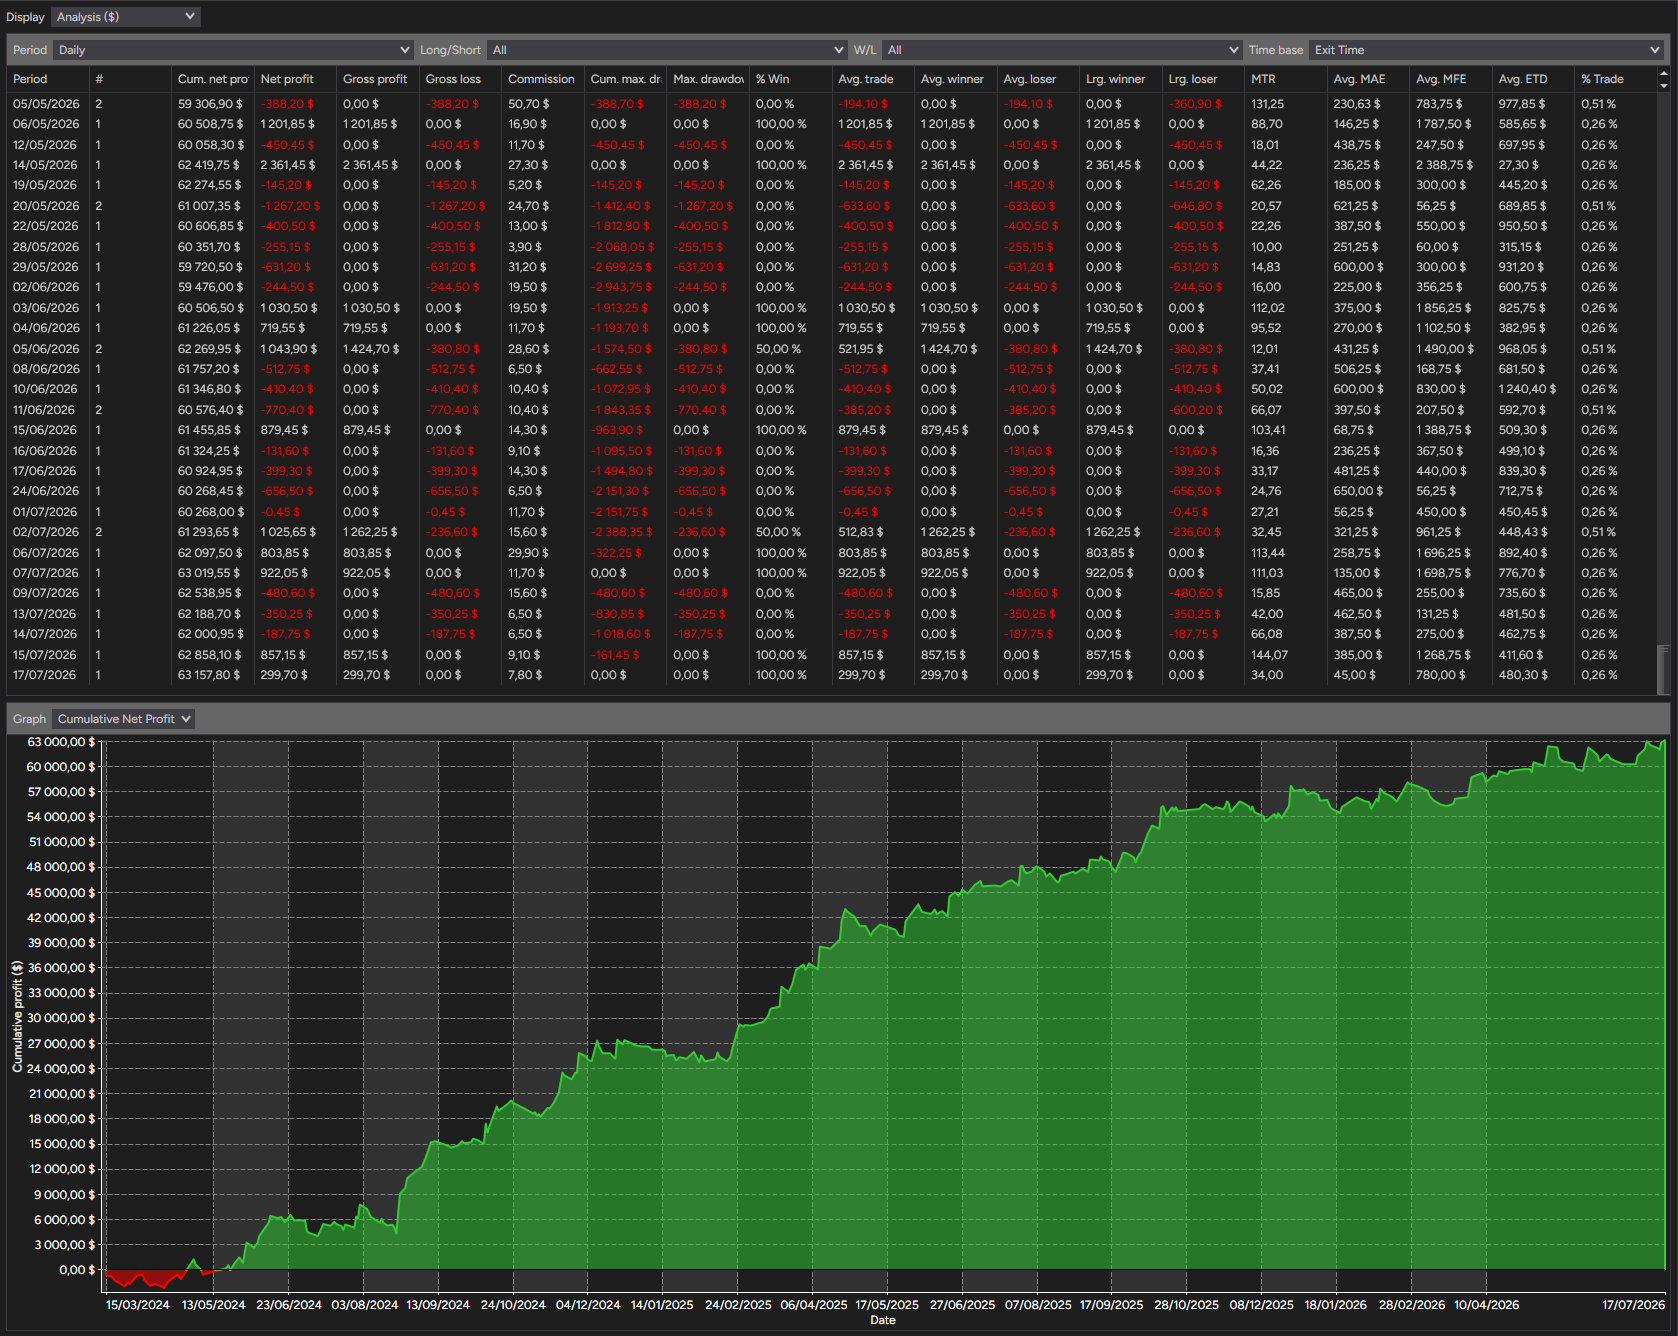Click the Date axis title
The width and height of the screenshot is (1678, 1336).
pos(883,1320)
